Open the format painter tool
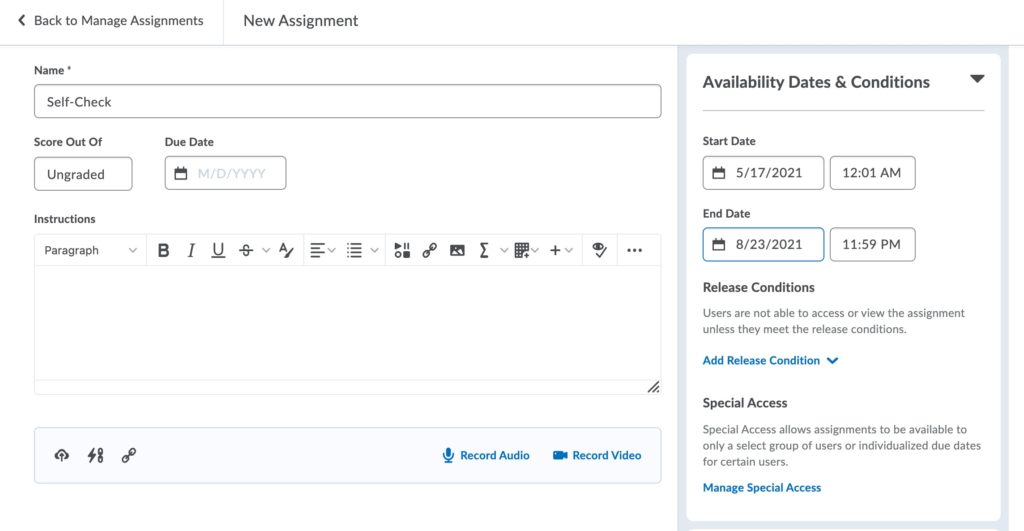Screen dimensions: 1024x531 (x=287, y=251)
